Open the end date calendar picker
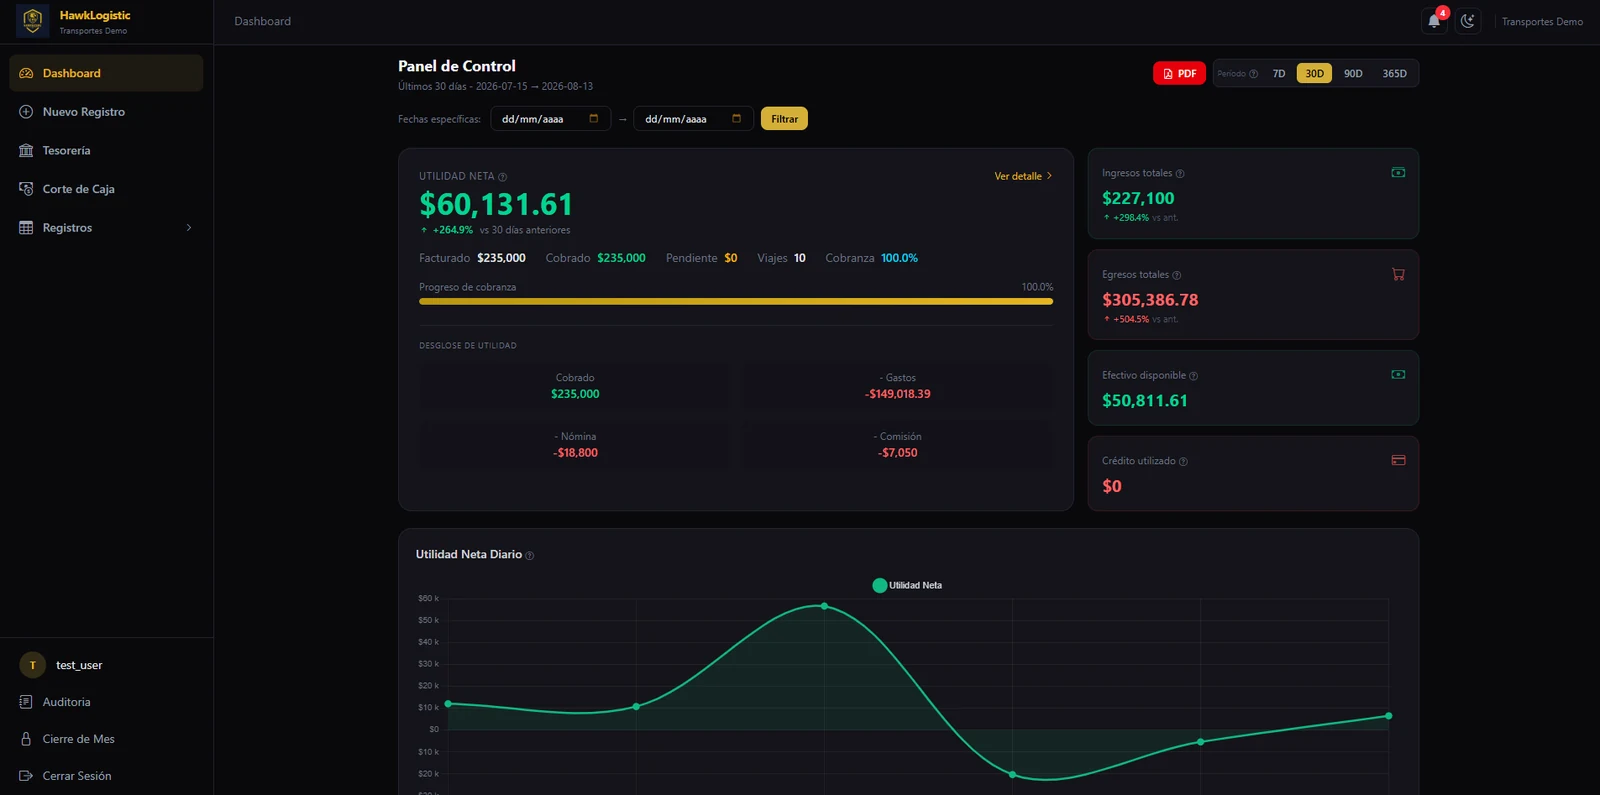Screen dimensions: 1600x795 [736, 118]
